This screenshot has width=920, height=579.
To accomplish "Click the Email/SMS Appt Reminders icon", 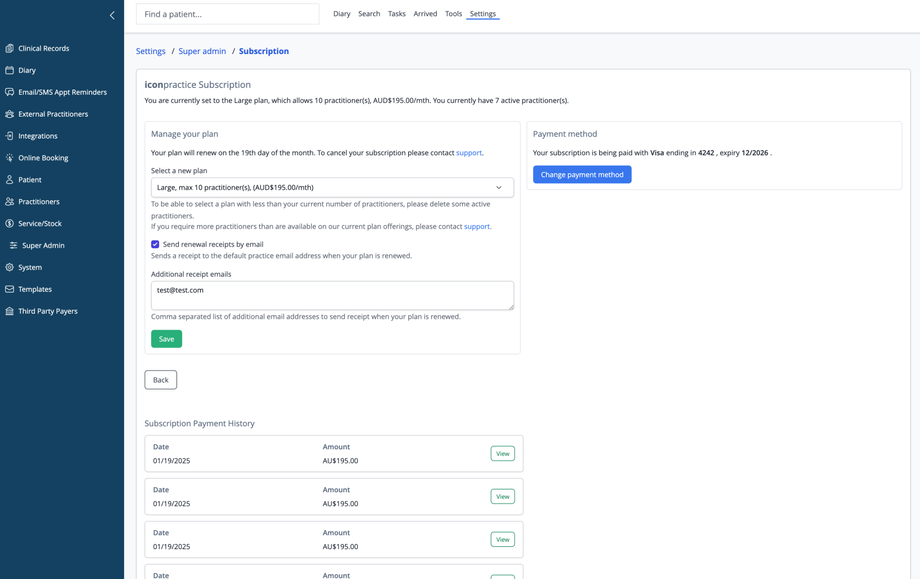I will pos(10,92).
